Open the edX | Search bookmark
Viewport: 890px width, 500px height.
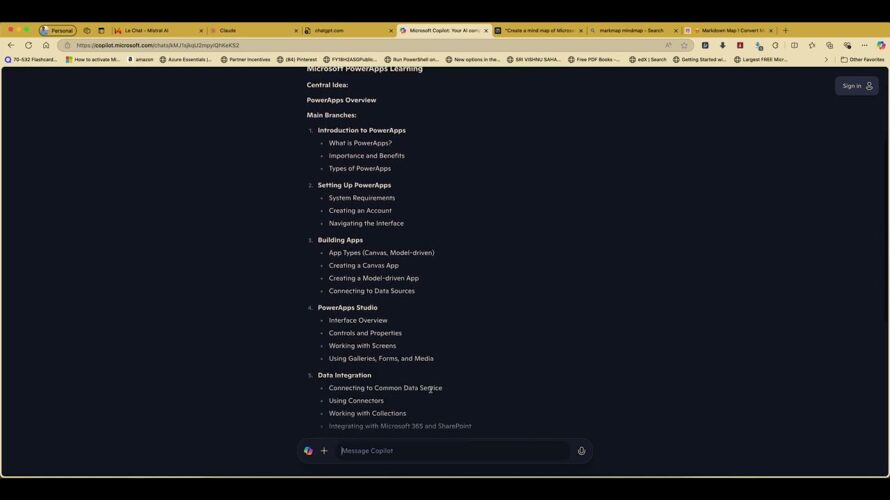click(648, 60)
